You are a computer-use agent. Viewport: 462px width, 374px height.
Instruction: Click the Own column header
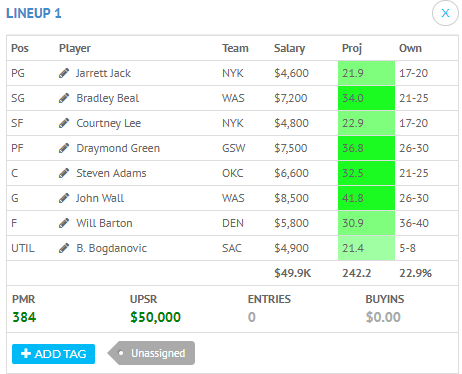pos(410,48)
